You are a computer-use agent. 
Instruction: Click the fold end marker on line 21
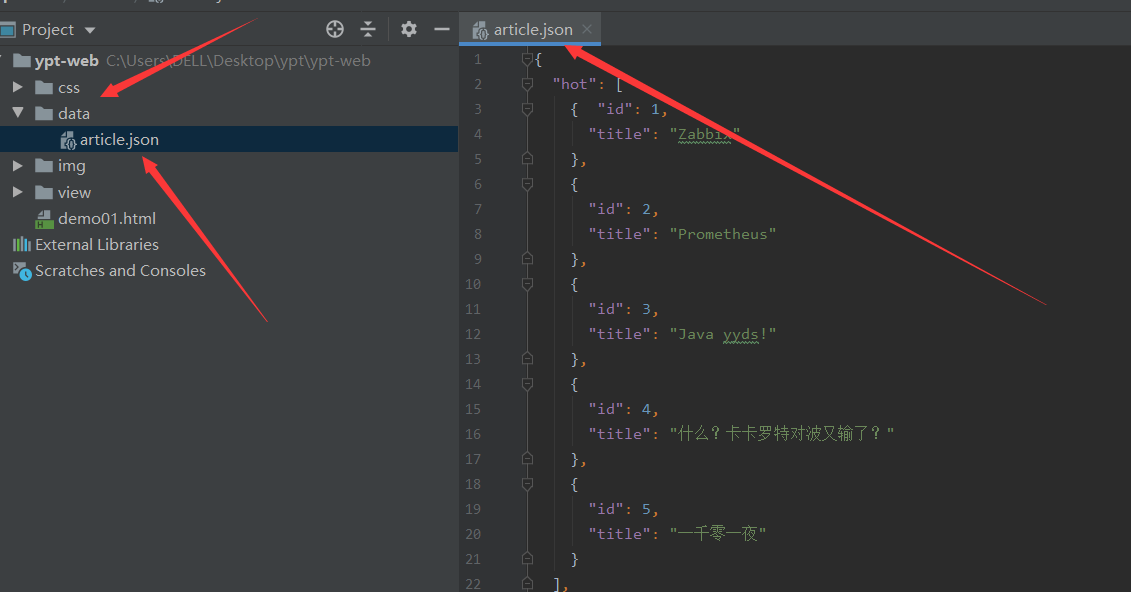pos(527,559)
